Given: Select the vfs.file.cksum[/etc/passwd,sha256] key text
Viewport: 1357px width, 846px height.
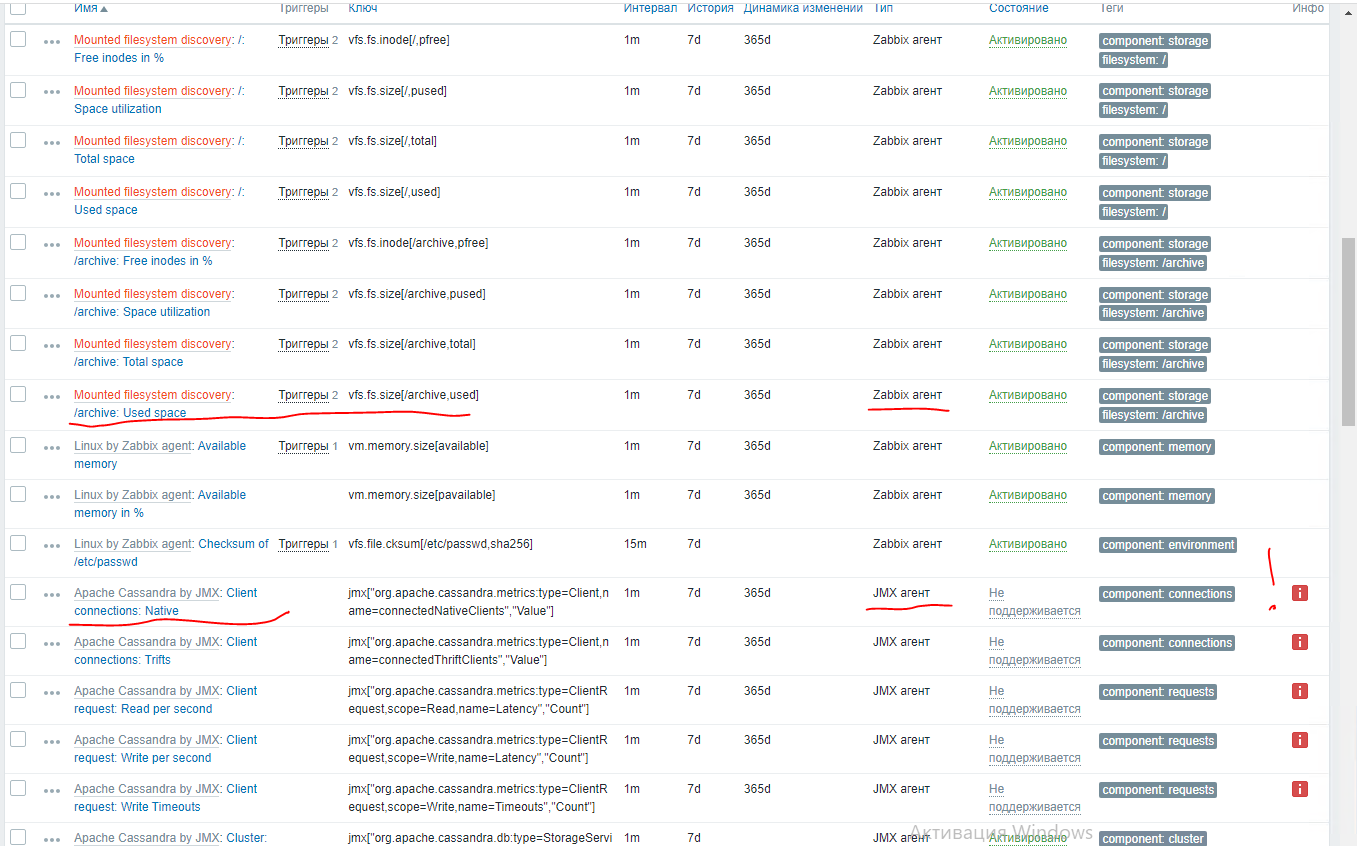Looking at the screenshot, I should [440, 544].
